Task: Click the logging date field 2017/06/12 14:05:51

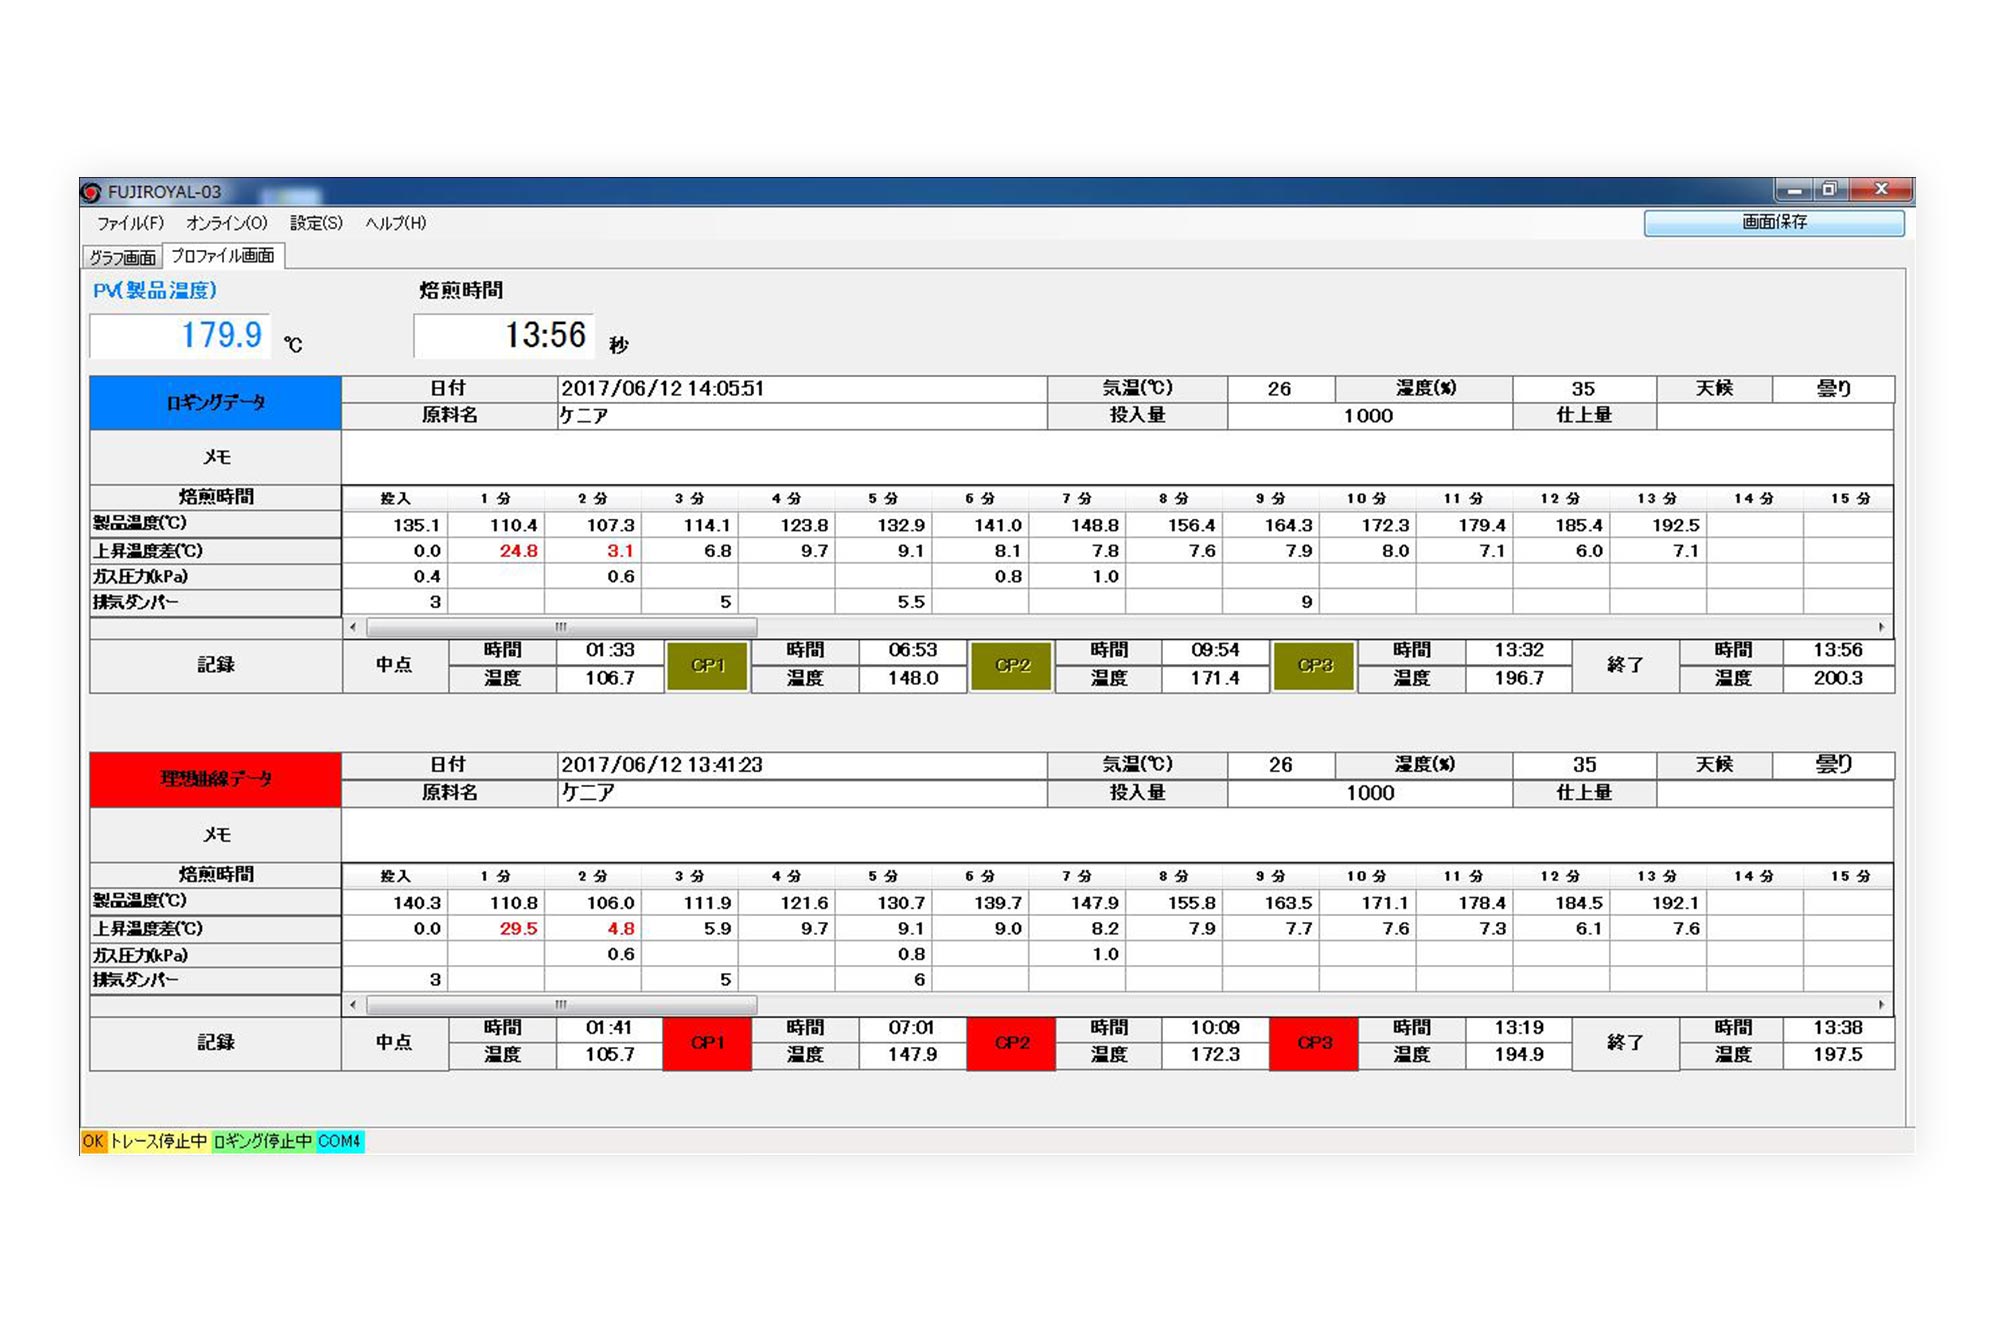Action: click(801, 389)
